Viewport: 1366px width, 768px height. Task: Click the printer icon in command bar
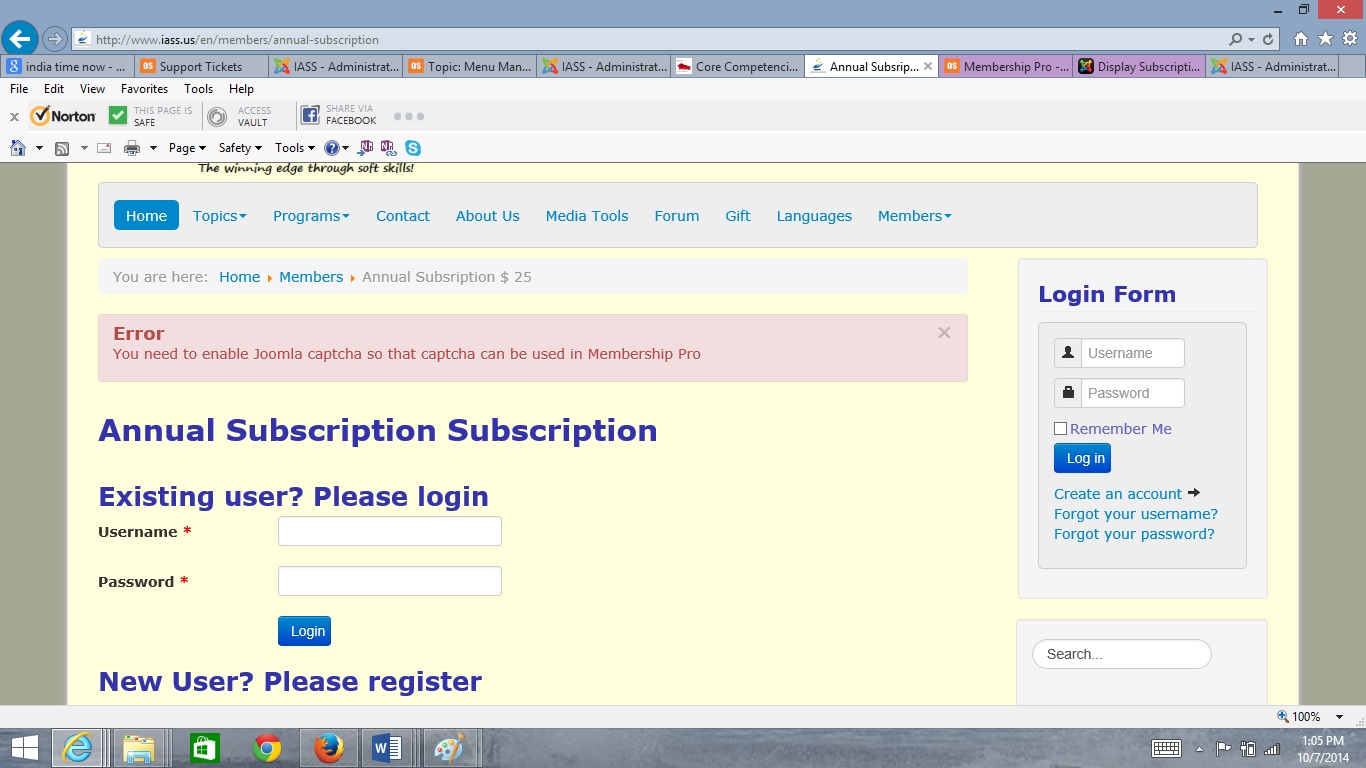point(132,148)
